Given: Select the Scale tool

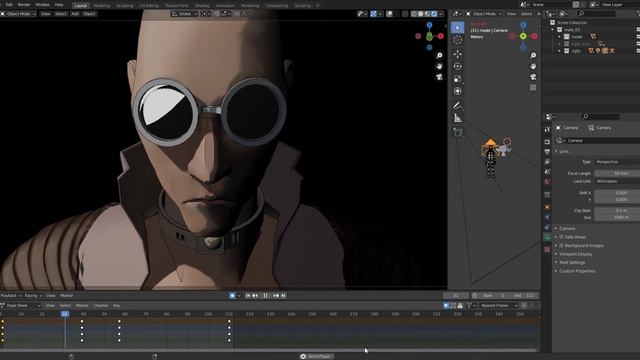Looking at the screenshot, I should (458, 79).
